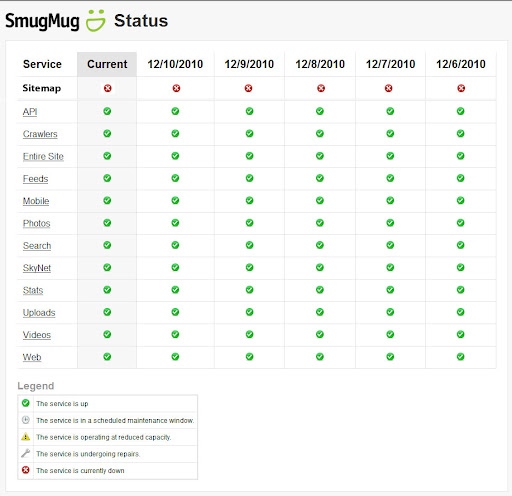This screenshot has width=512, height=496.
Task: Click SkyNet green check under 12/10/2010
Action: 175,267
